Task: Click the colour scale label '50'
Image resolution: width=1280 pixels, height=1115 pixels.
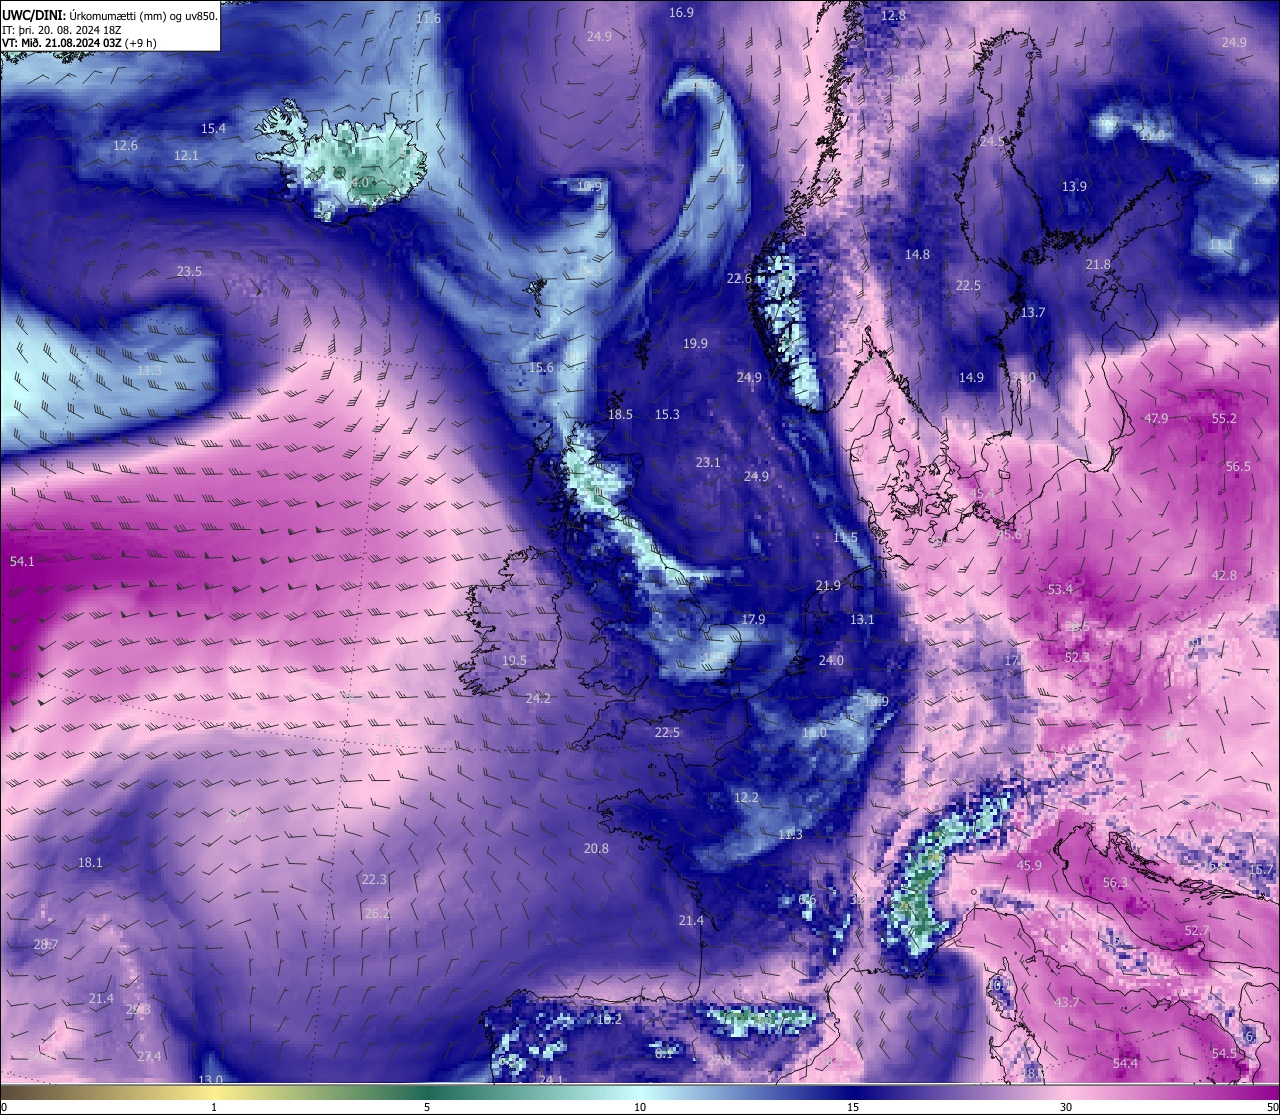Action: [x=1272, y=1107]
